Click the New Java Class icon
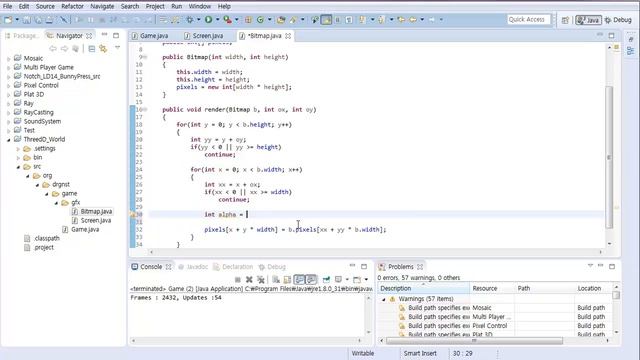 pyautogui.click(x=260, y=20)
